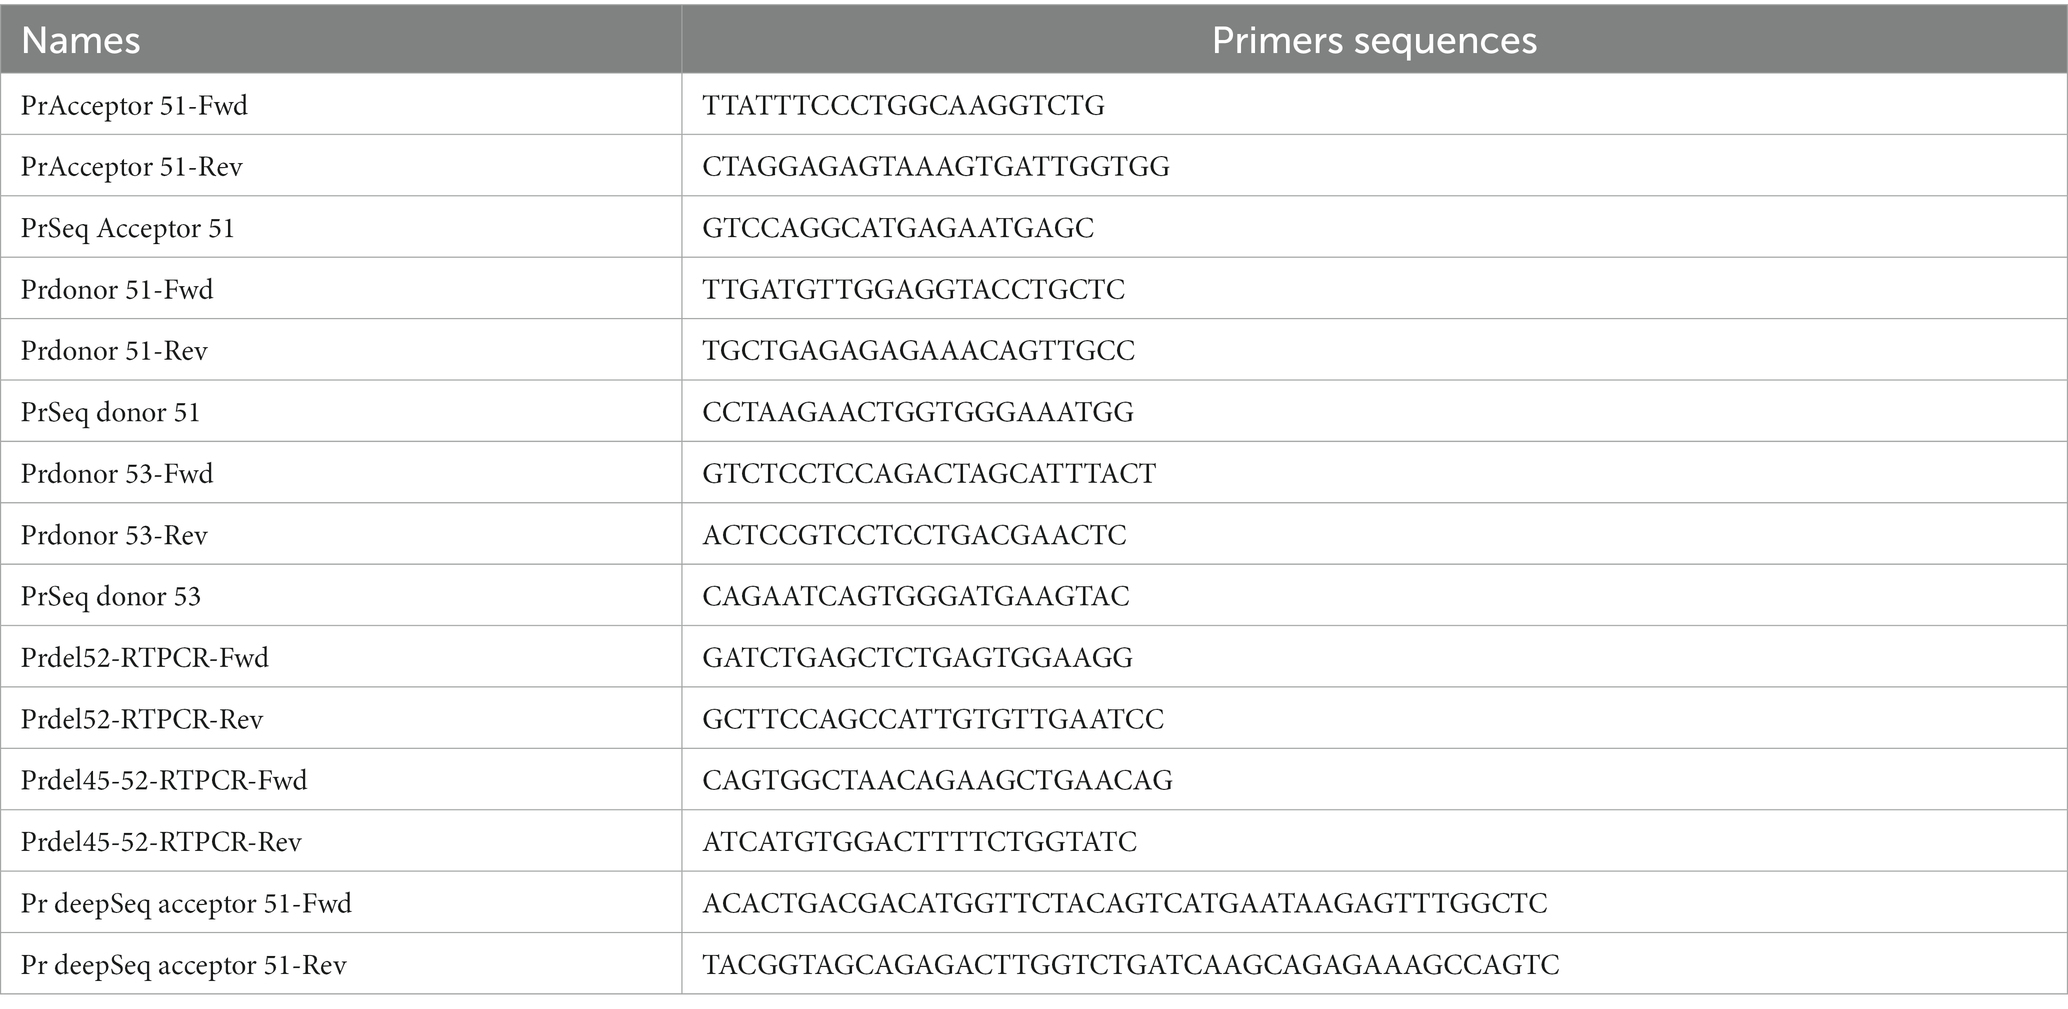
Task: Click sequence CCTAAGAACTGGTGGGAAATGG
Action: (x=918, y=412)
